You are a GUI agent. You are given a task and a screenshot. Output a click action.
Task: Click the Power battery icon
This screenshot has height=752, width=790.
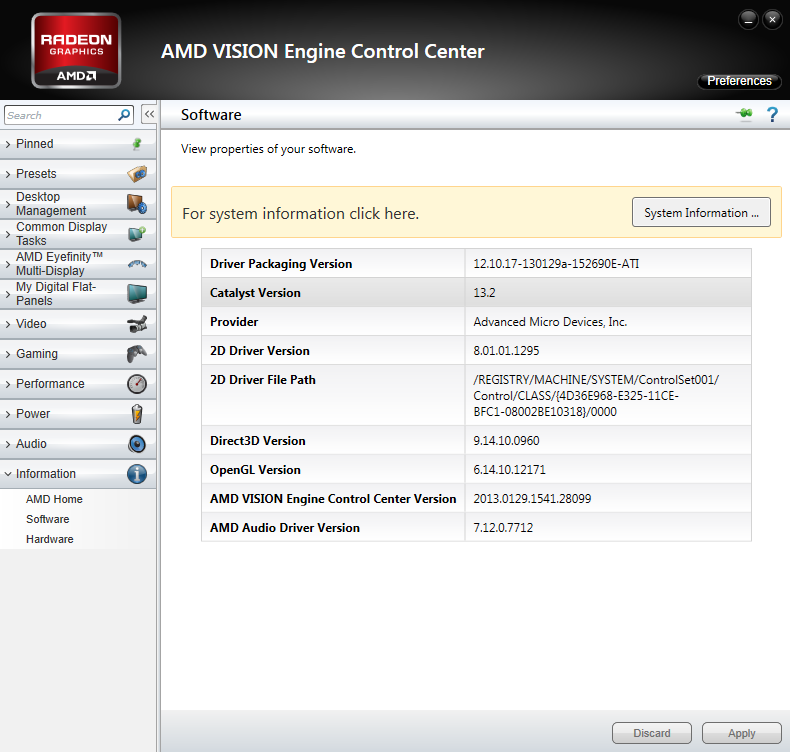click(137, 414)
